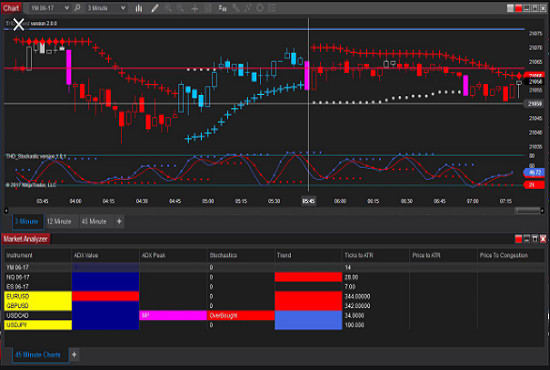Screen dimensions: 550x370
Task: Click the red interval link square in the Chart window
Action: pos(518,8)
